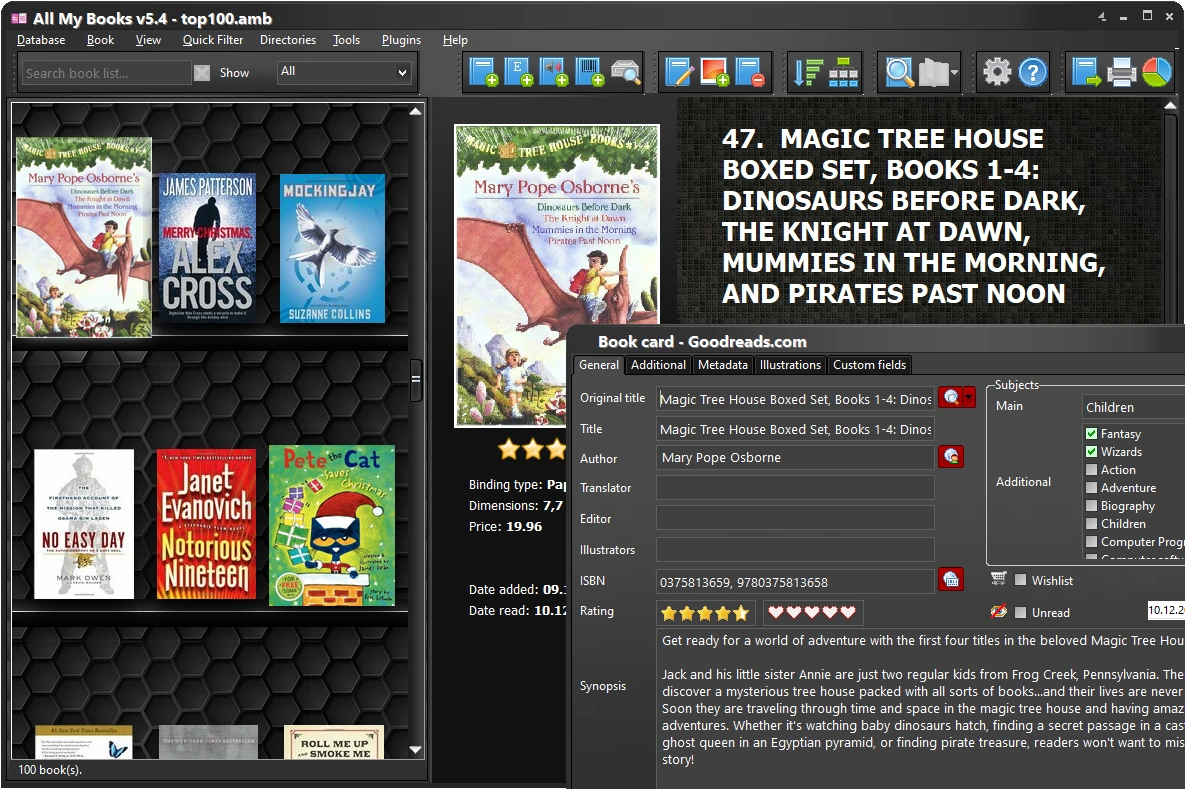The width and height of the screenshot is (1185, 789).
Task: Enable the Wishlist checkbox
Action: pyautogui.click(x=1020, y=580)
